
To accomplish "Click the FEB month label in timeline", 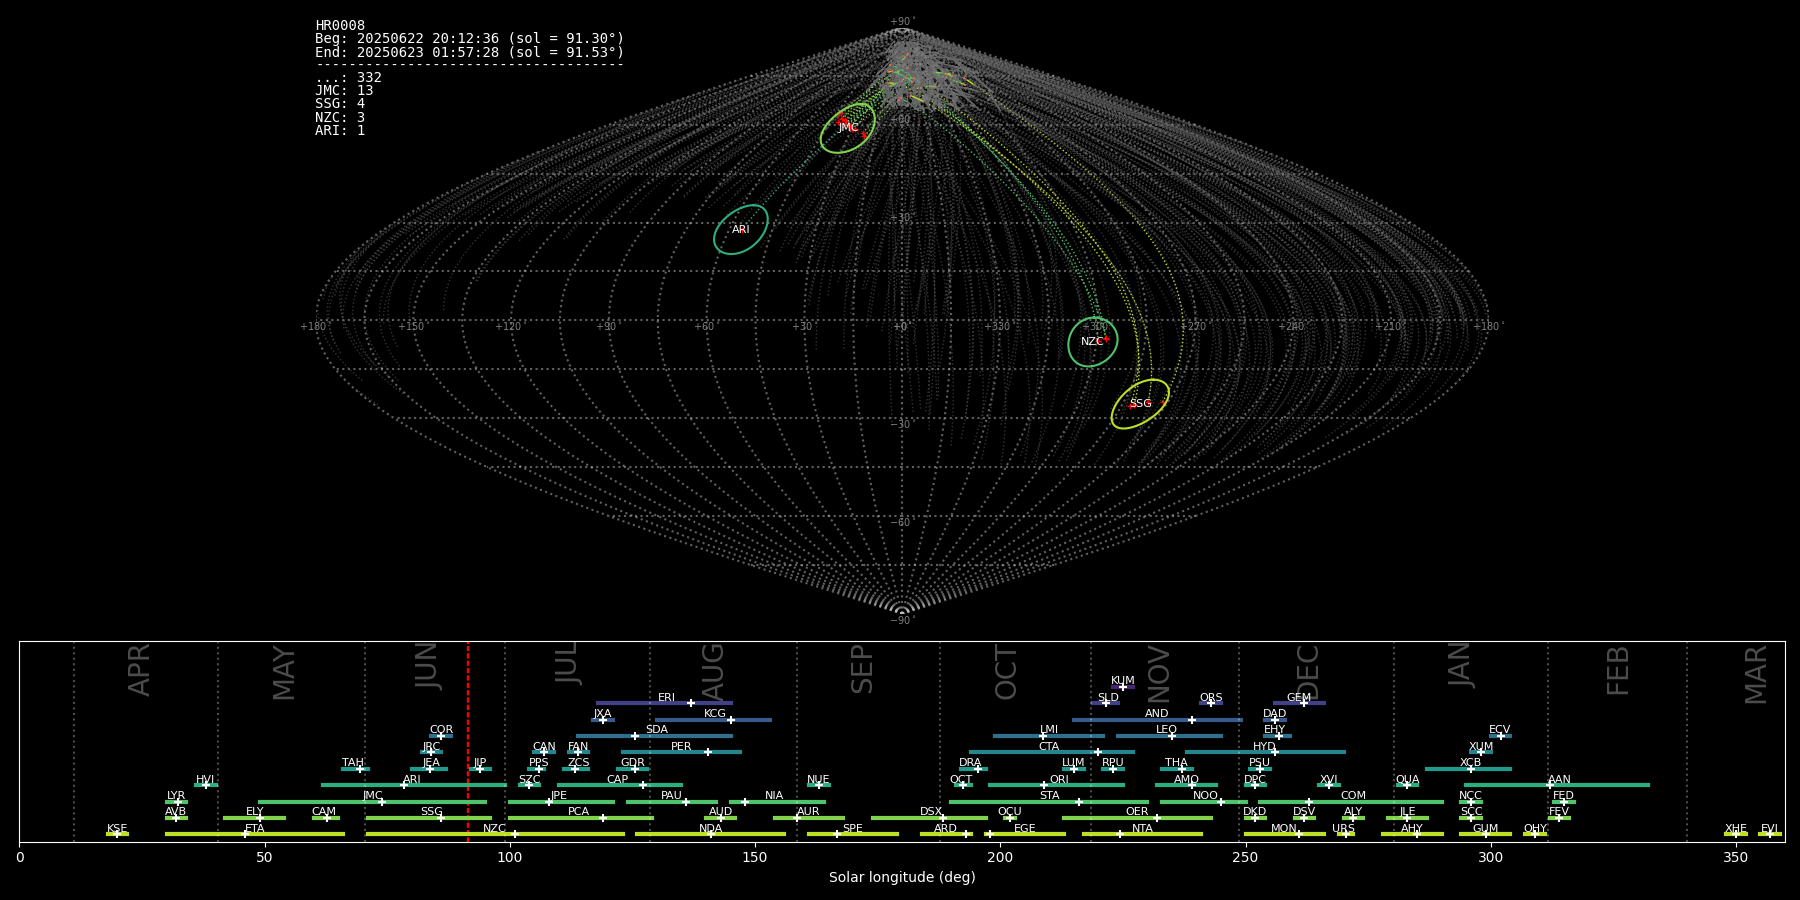I will pos(1618,670).
